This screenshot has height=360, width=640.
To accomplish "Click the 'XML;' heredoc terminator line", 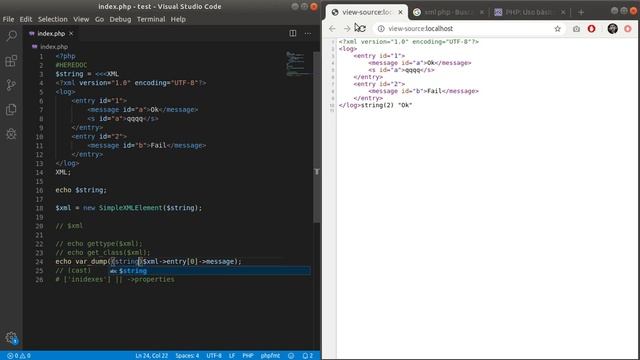I will 63,172.
